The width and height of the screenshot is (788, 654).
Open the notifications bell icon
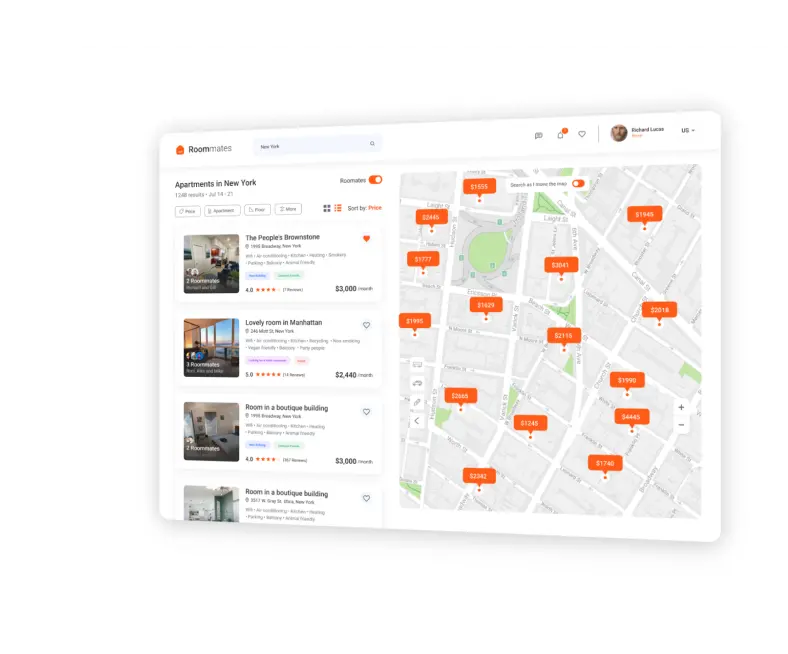(561, 134)
